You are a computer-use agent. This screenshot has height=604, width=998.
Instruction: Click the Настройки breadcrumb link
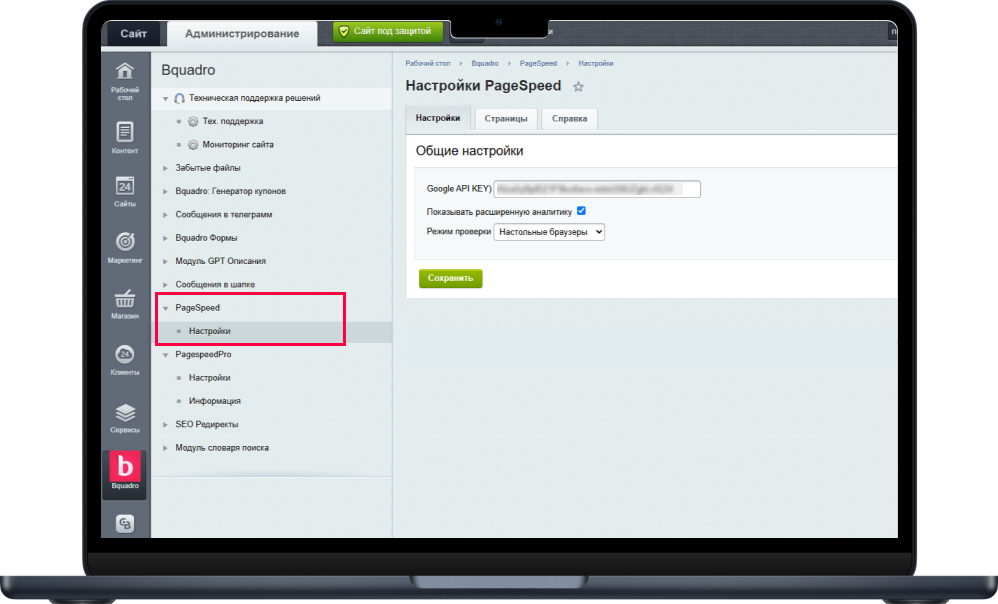pos(596,64)
